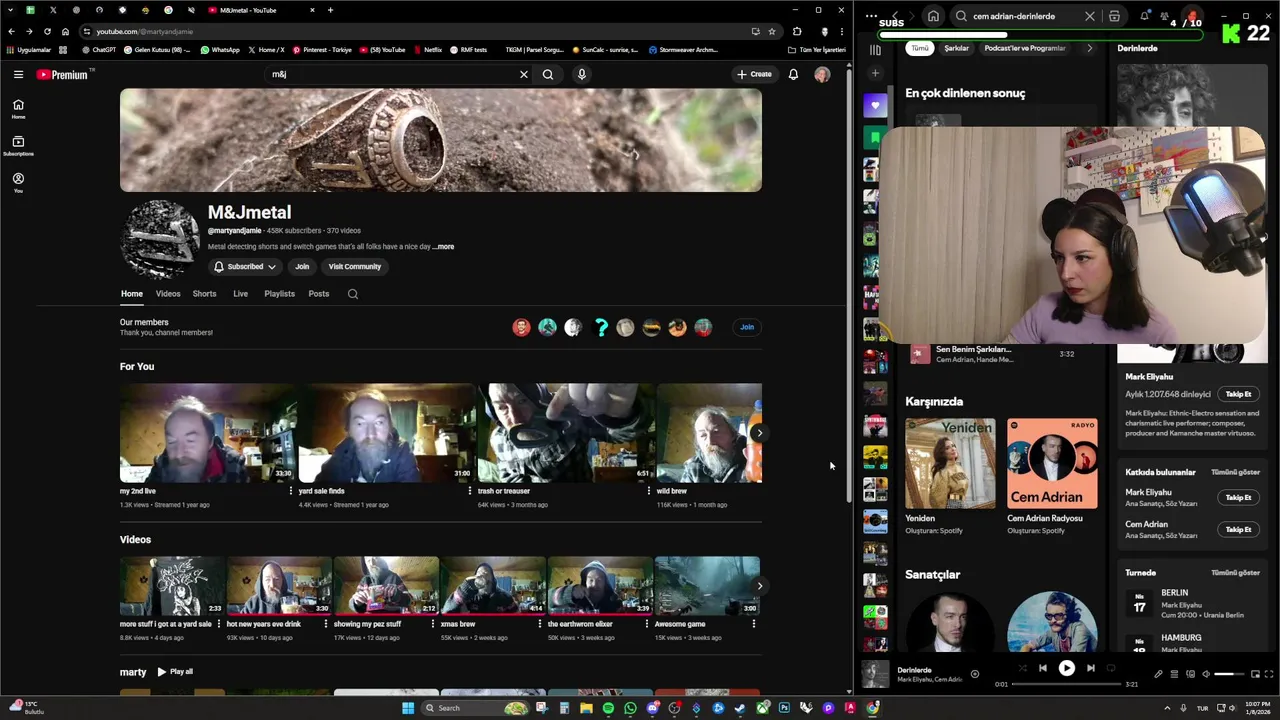The width and height of the screenshot is (1280, 720).
Task: Skip to next track in Spotify
Action: click(1090, 668)
